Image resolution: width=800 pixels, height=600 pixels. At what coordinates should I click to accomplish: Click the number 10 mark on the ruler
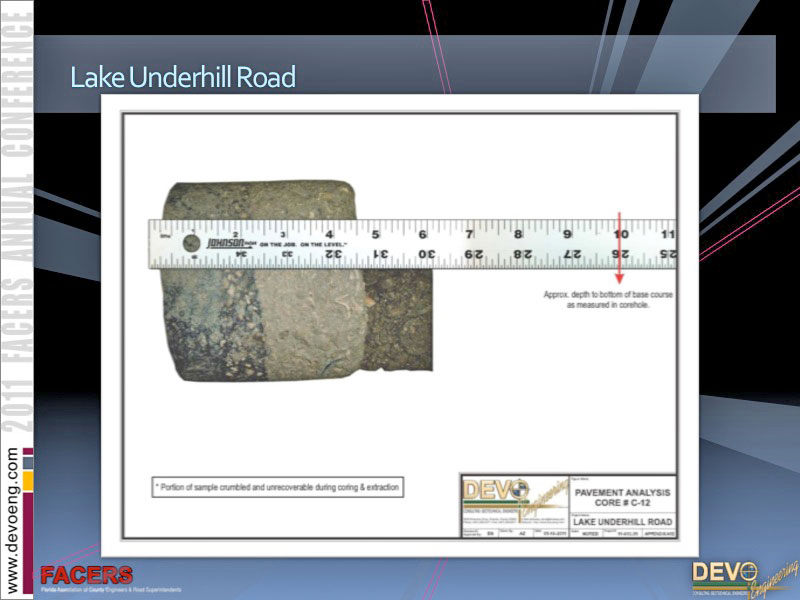(620, 234)
